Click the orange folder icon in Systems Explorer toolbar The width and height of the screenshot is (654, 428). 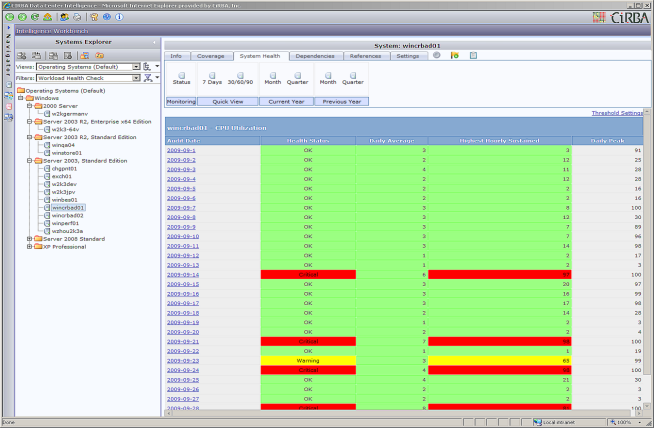pyautogui.click(x=99, y=55)
